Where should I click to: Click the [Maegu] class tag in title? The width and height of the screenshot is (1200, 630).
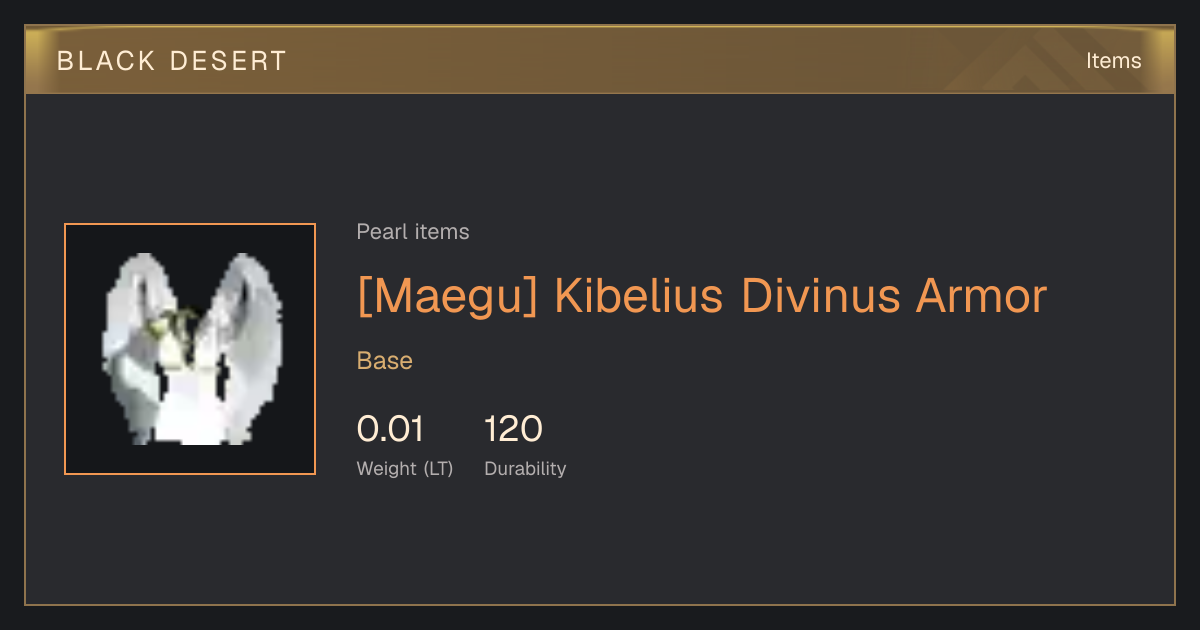[448, 297]
